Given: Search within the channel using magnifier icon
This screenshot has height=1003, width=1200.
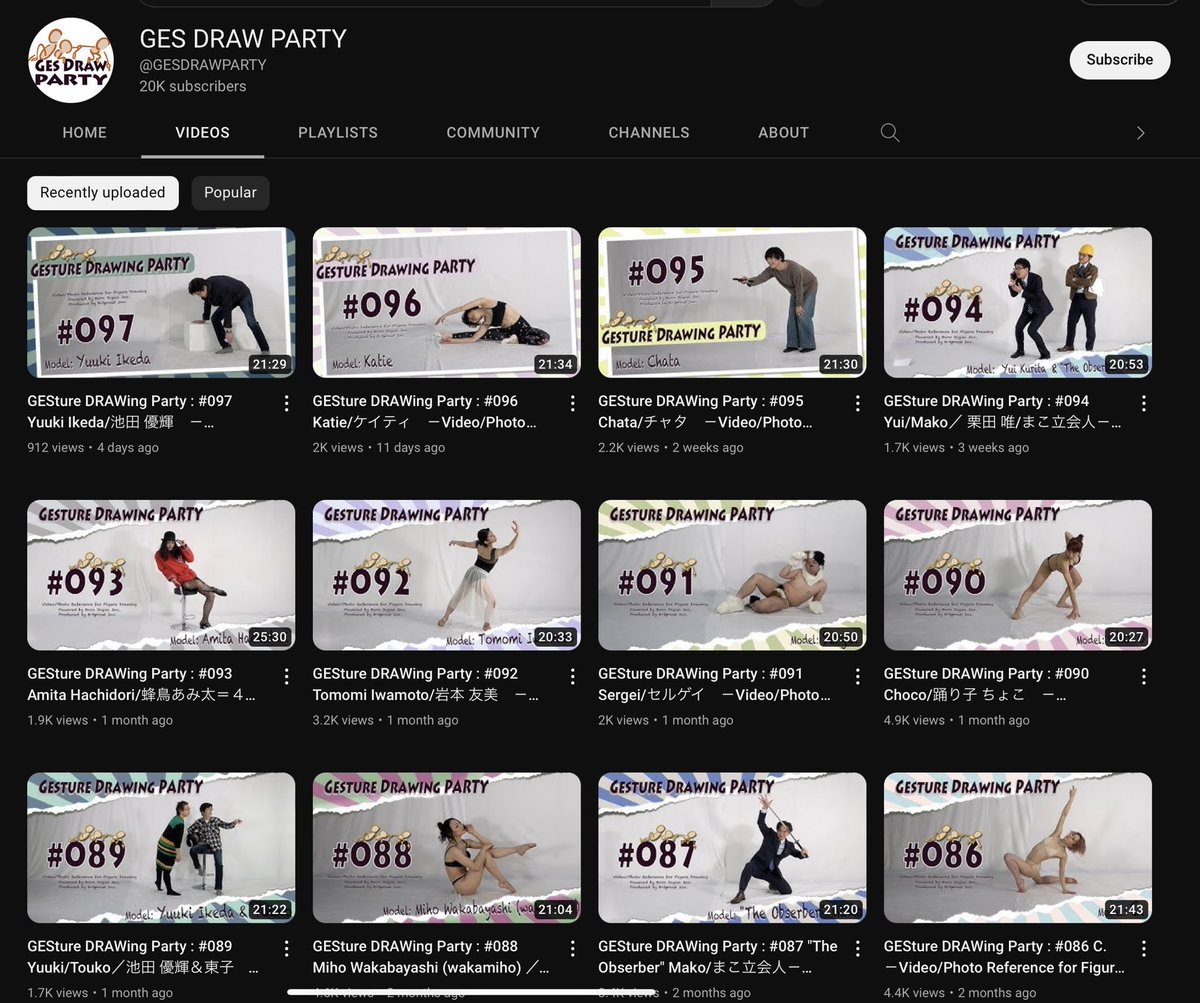Looking at the screenshot, I should (890, 133).
